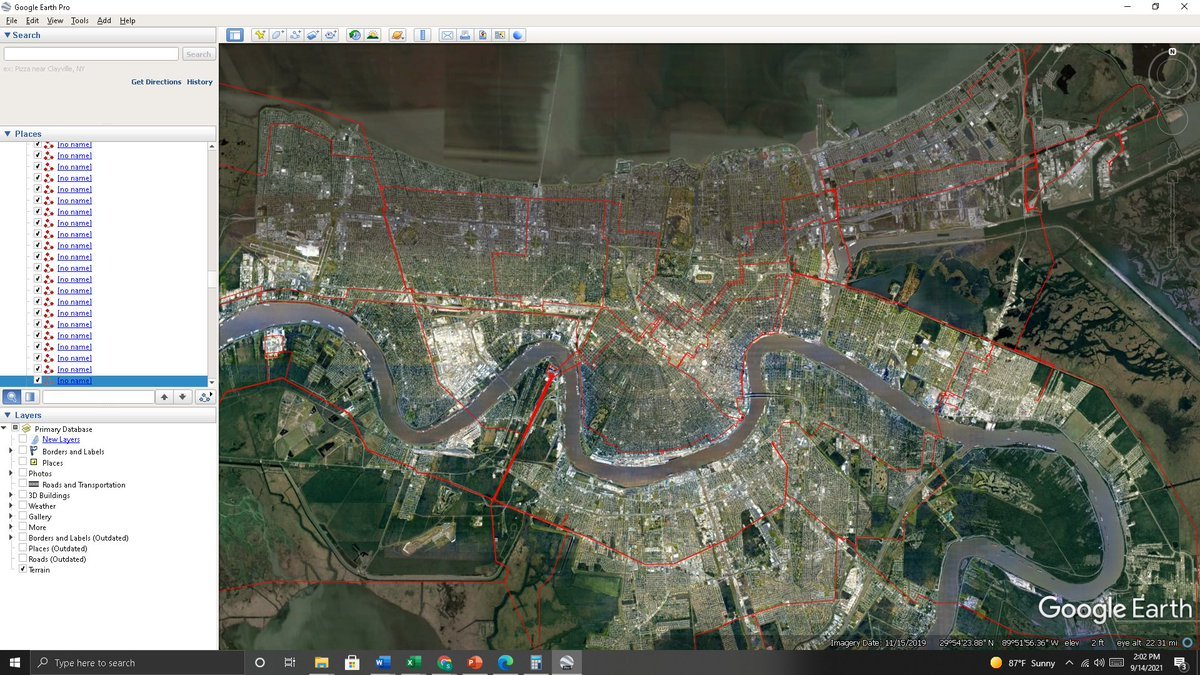This screenshot has width=1200, height=675.
Task: Add a new placemark from the toolbar
Action: tap(260, 35)
